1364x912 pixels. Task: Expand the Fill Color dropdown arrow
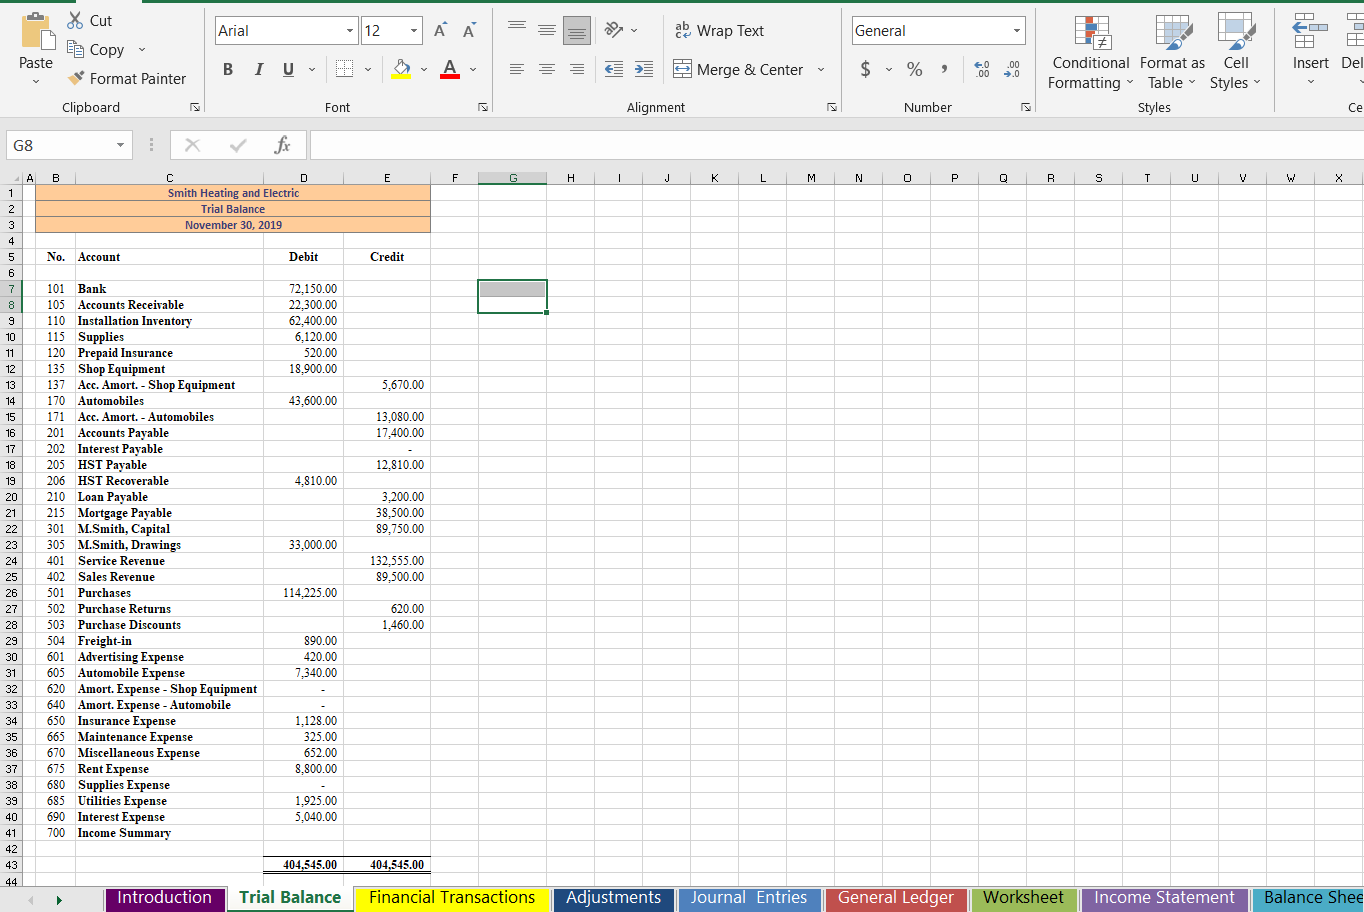pos(424,69)
